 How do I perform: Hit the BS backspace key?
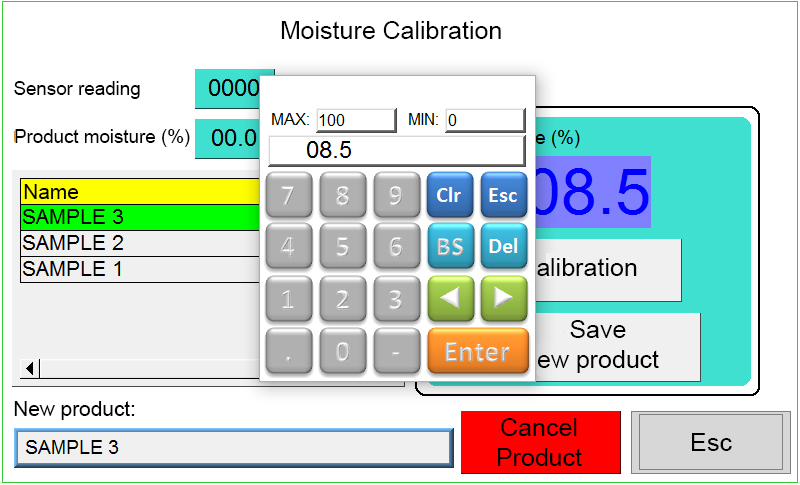(449, 245)
